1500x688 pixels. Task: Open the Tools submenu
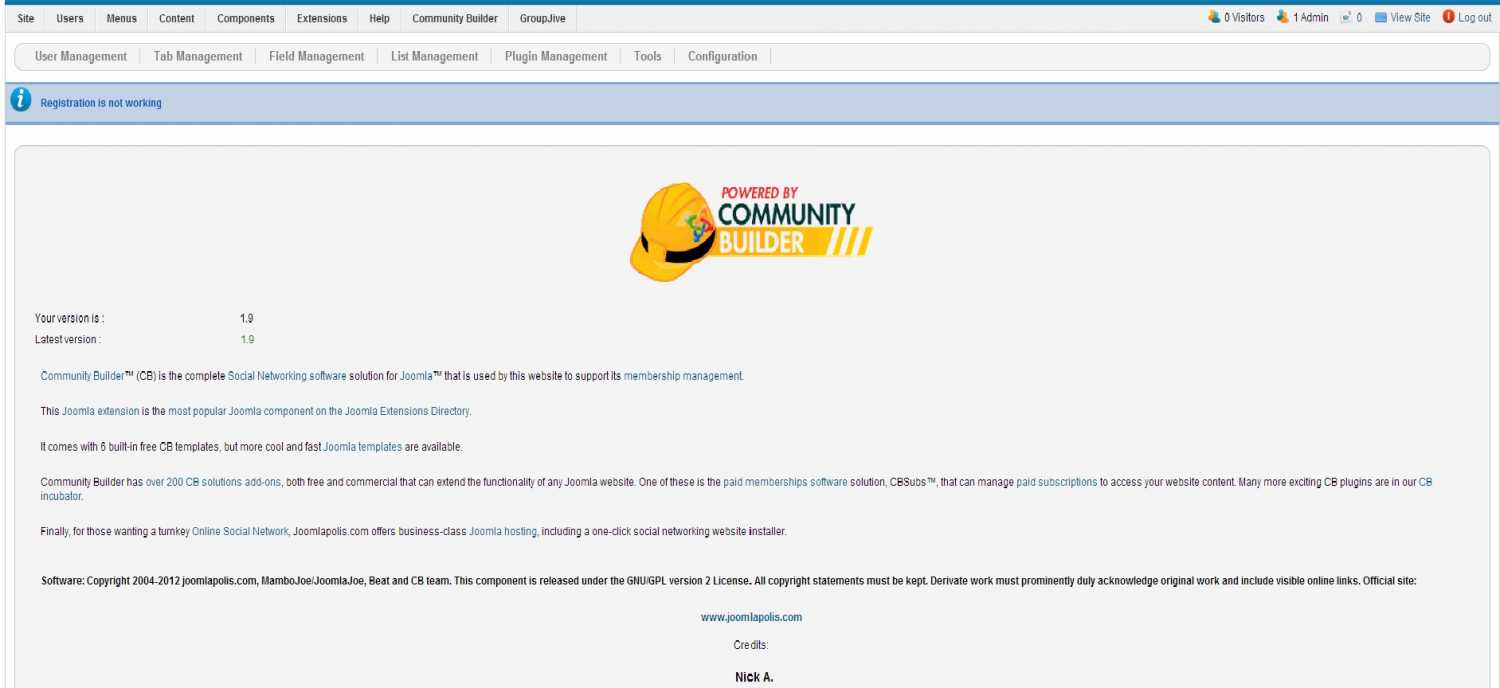tap(648, 56)
